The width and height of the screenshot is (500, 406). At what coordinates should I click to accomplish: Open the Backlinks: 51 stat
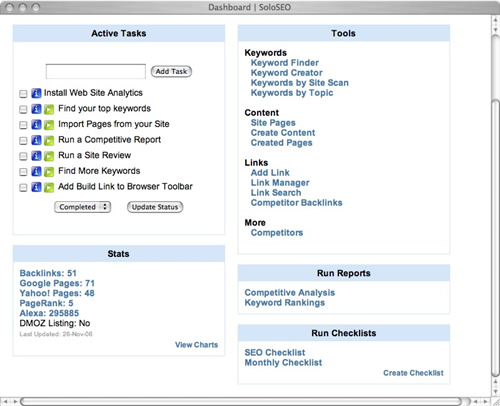(x=48, y=273)
